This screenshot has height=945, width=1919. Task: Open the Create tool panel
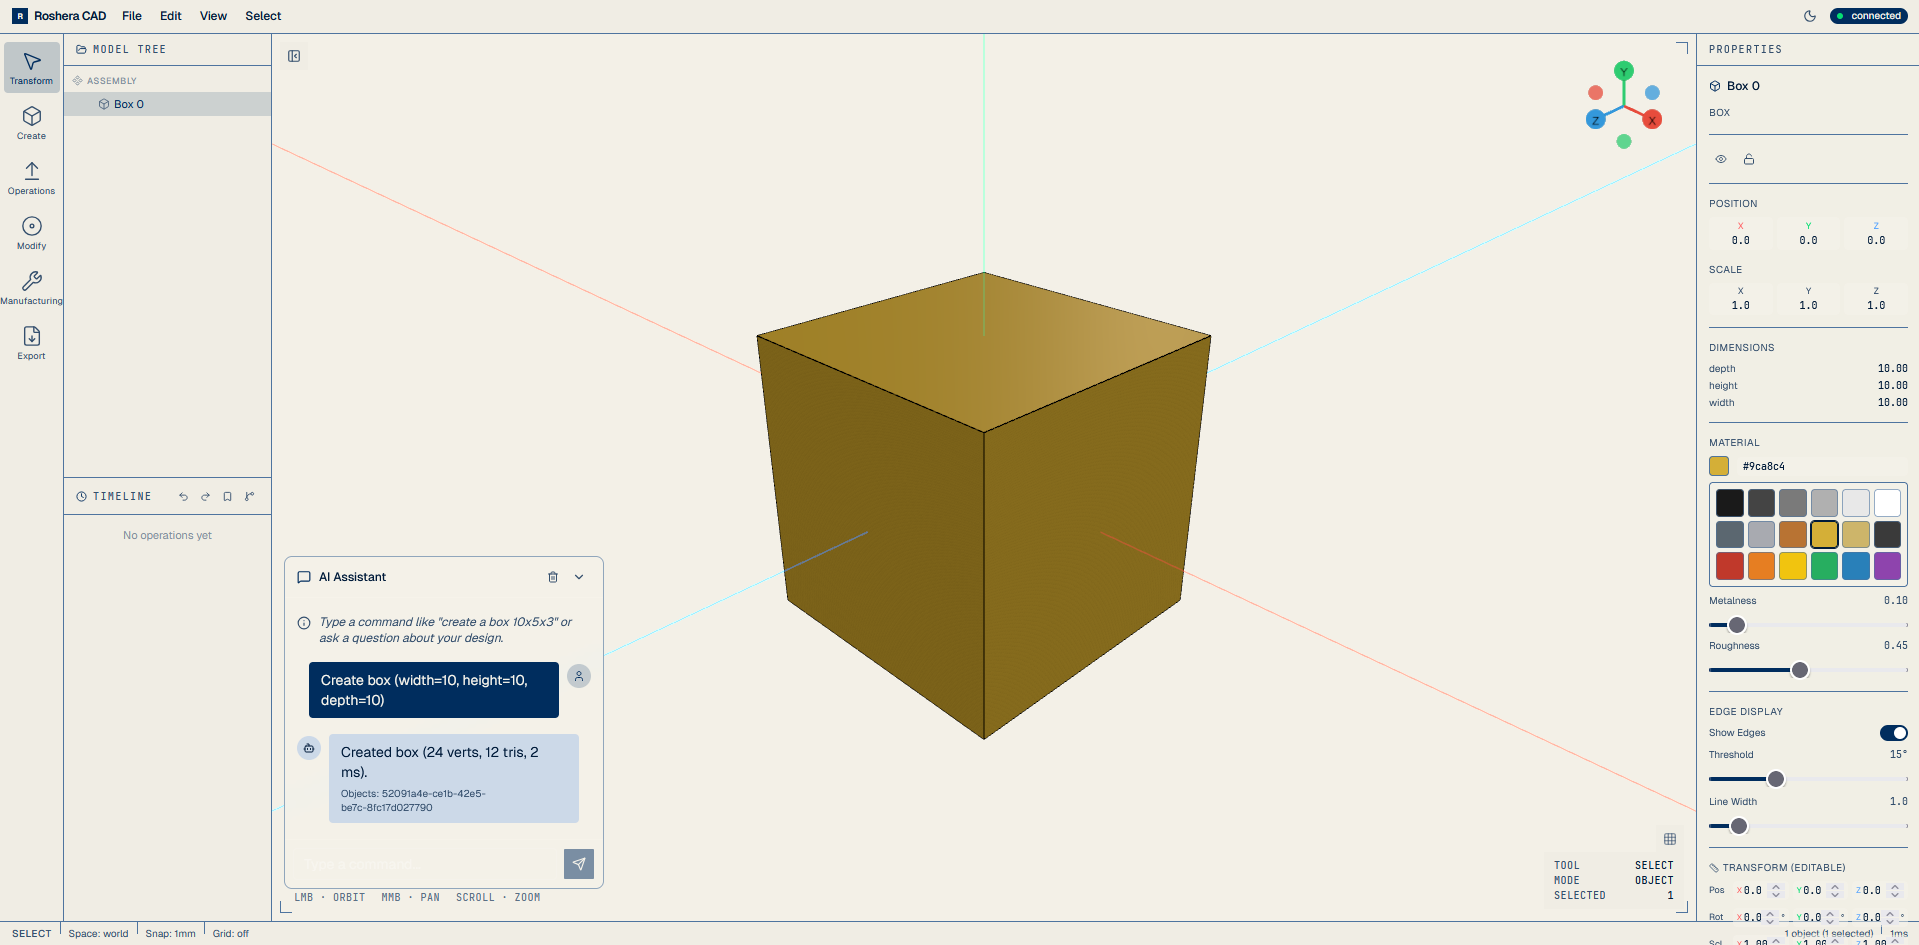point(32,122)
